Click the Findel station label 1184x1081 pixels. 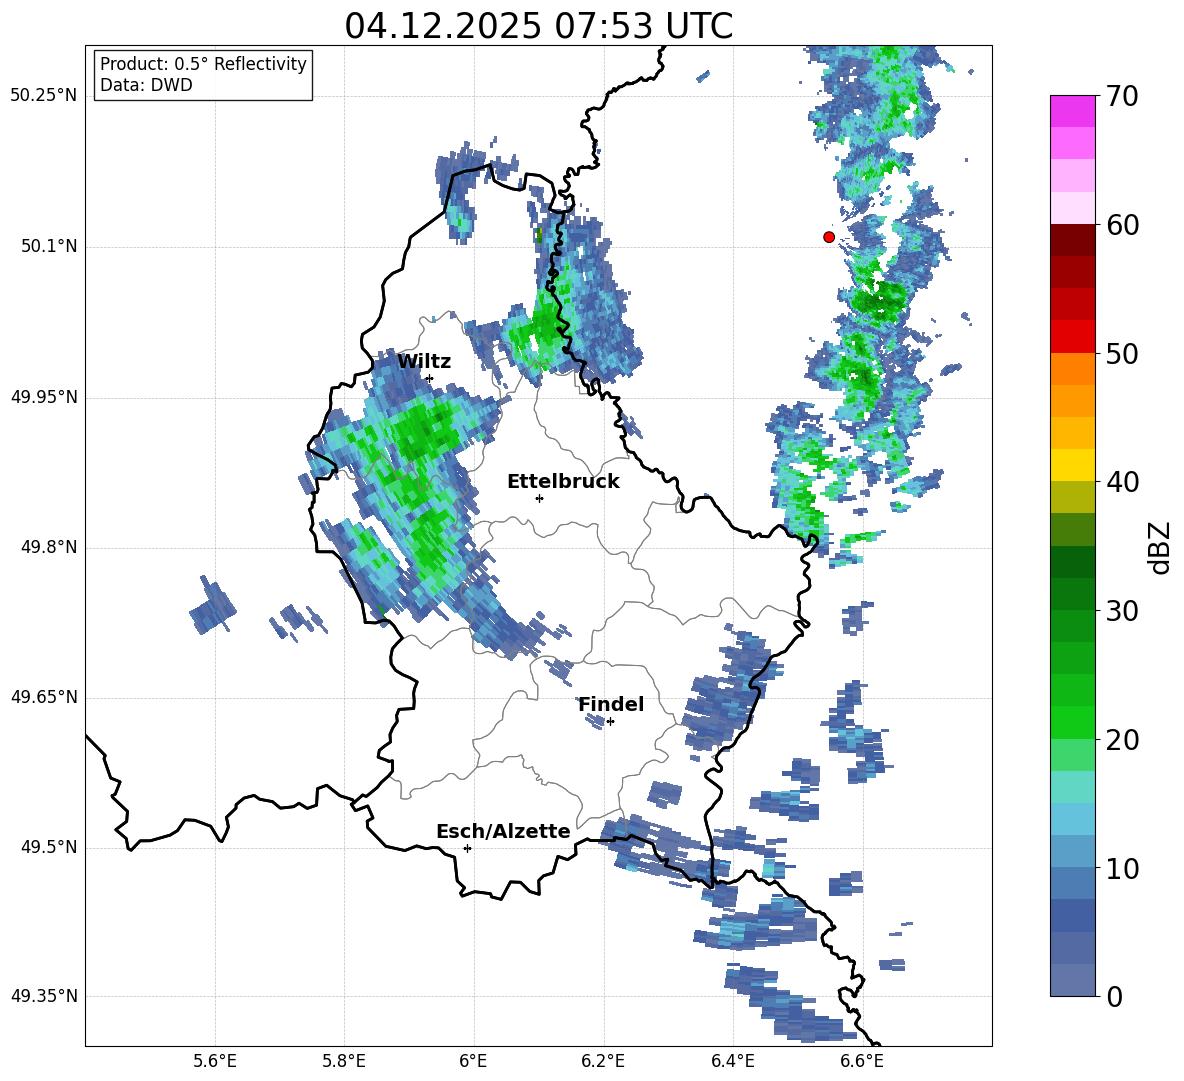pyautogui.click(x=611, y=704)
